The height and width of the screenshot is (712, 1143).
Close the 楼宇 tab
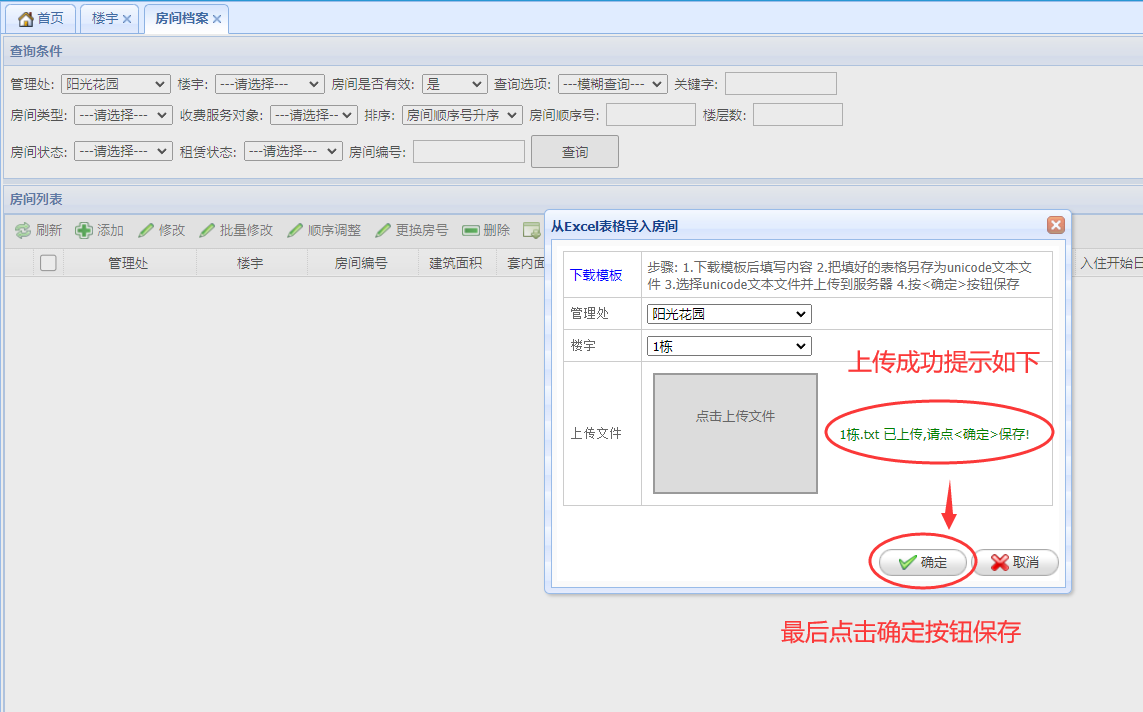point(127,19)
